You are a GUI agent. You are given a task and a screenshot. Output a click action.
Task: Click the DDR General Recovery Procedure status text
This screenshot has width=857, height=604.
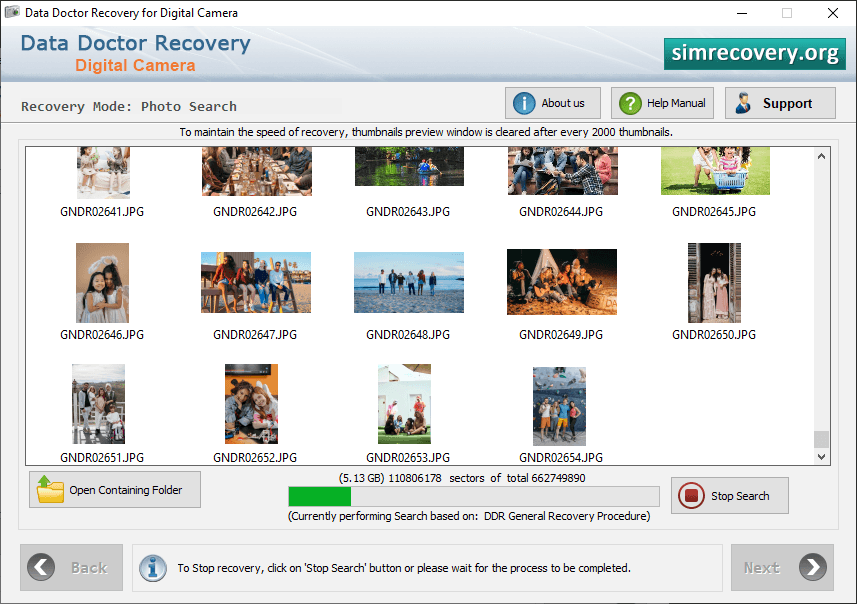[469, 516]
